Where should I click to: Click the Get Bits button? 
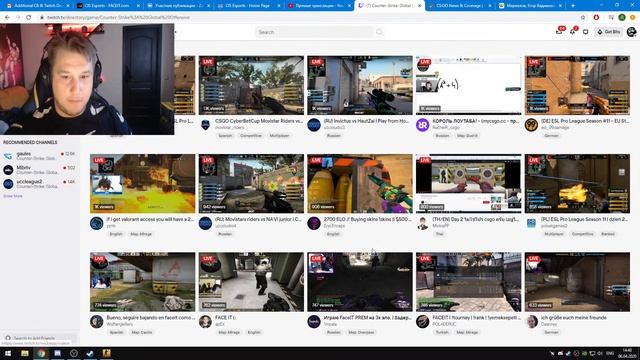609,32
